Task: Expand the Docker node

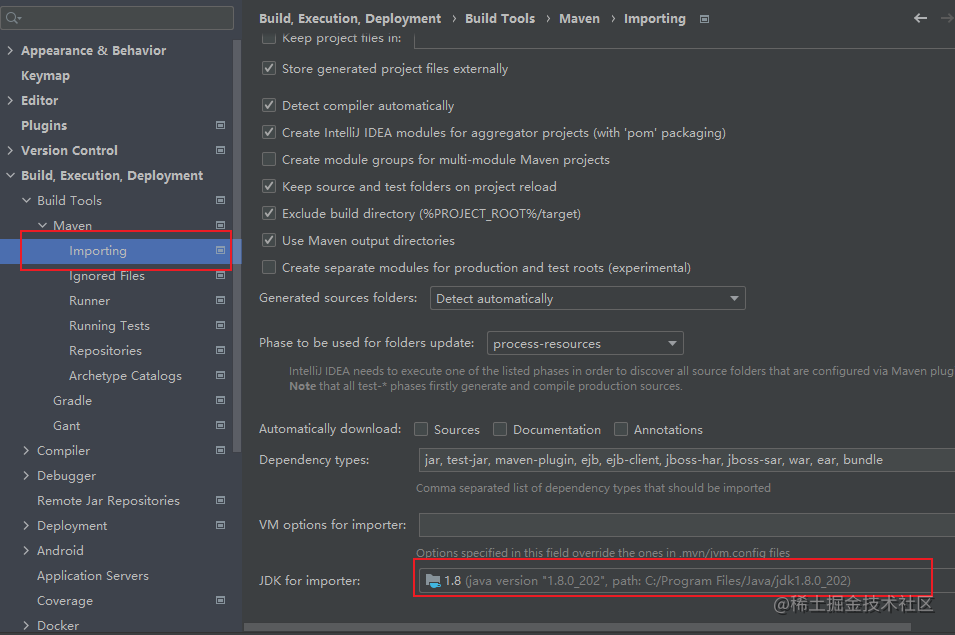Action: 26,625
